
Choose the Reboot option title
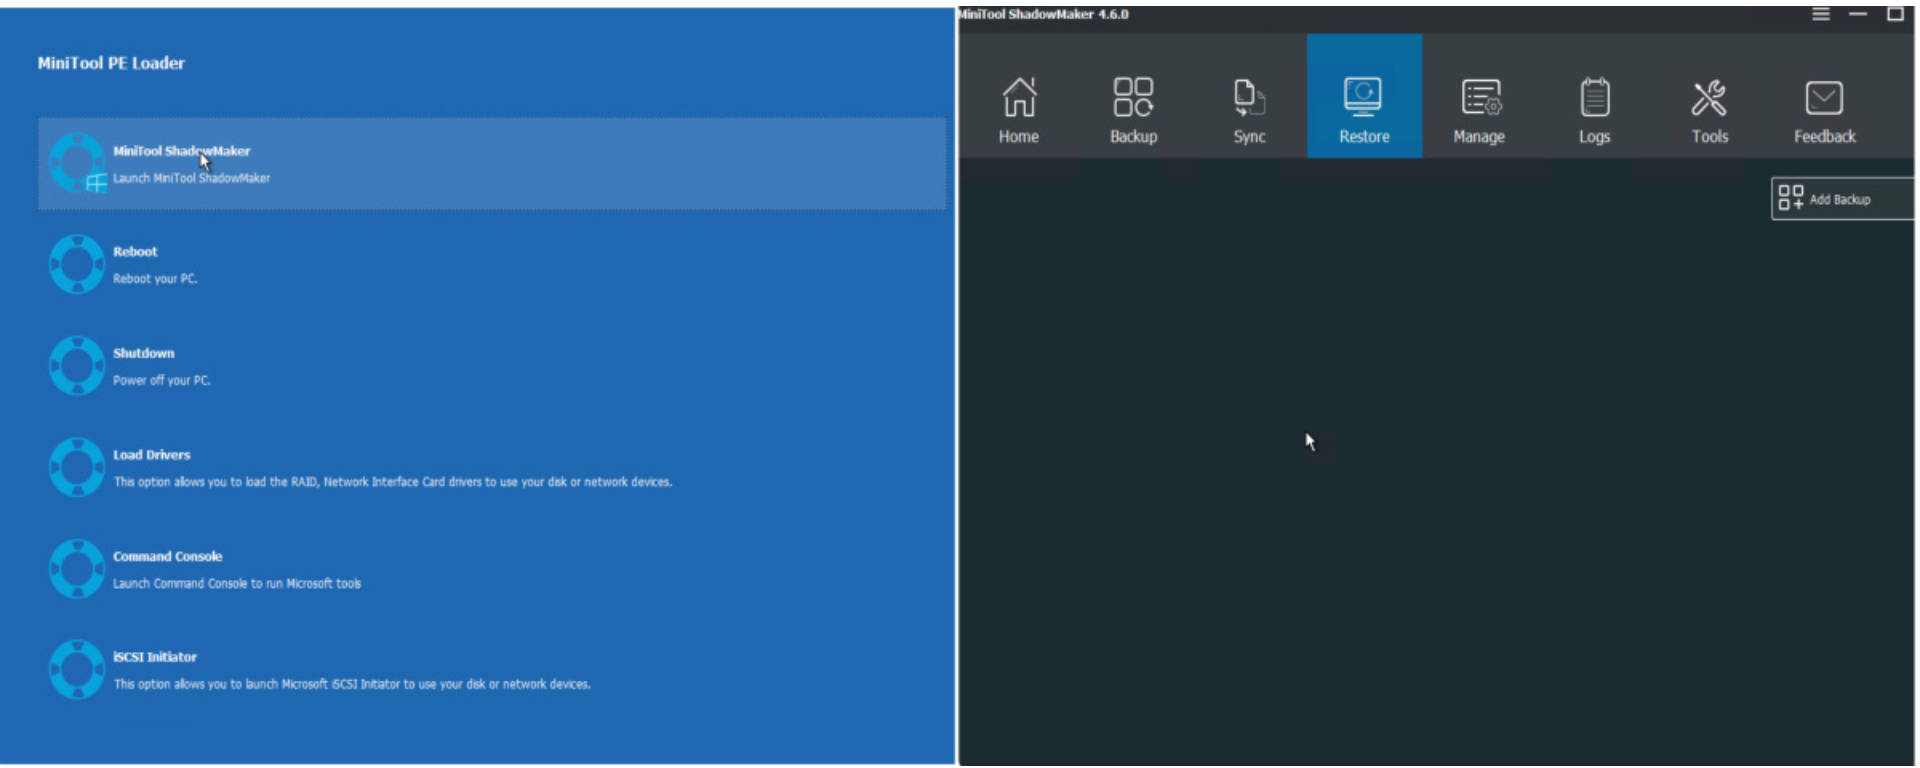coord(135,252)
